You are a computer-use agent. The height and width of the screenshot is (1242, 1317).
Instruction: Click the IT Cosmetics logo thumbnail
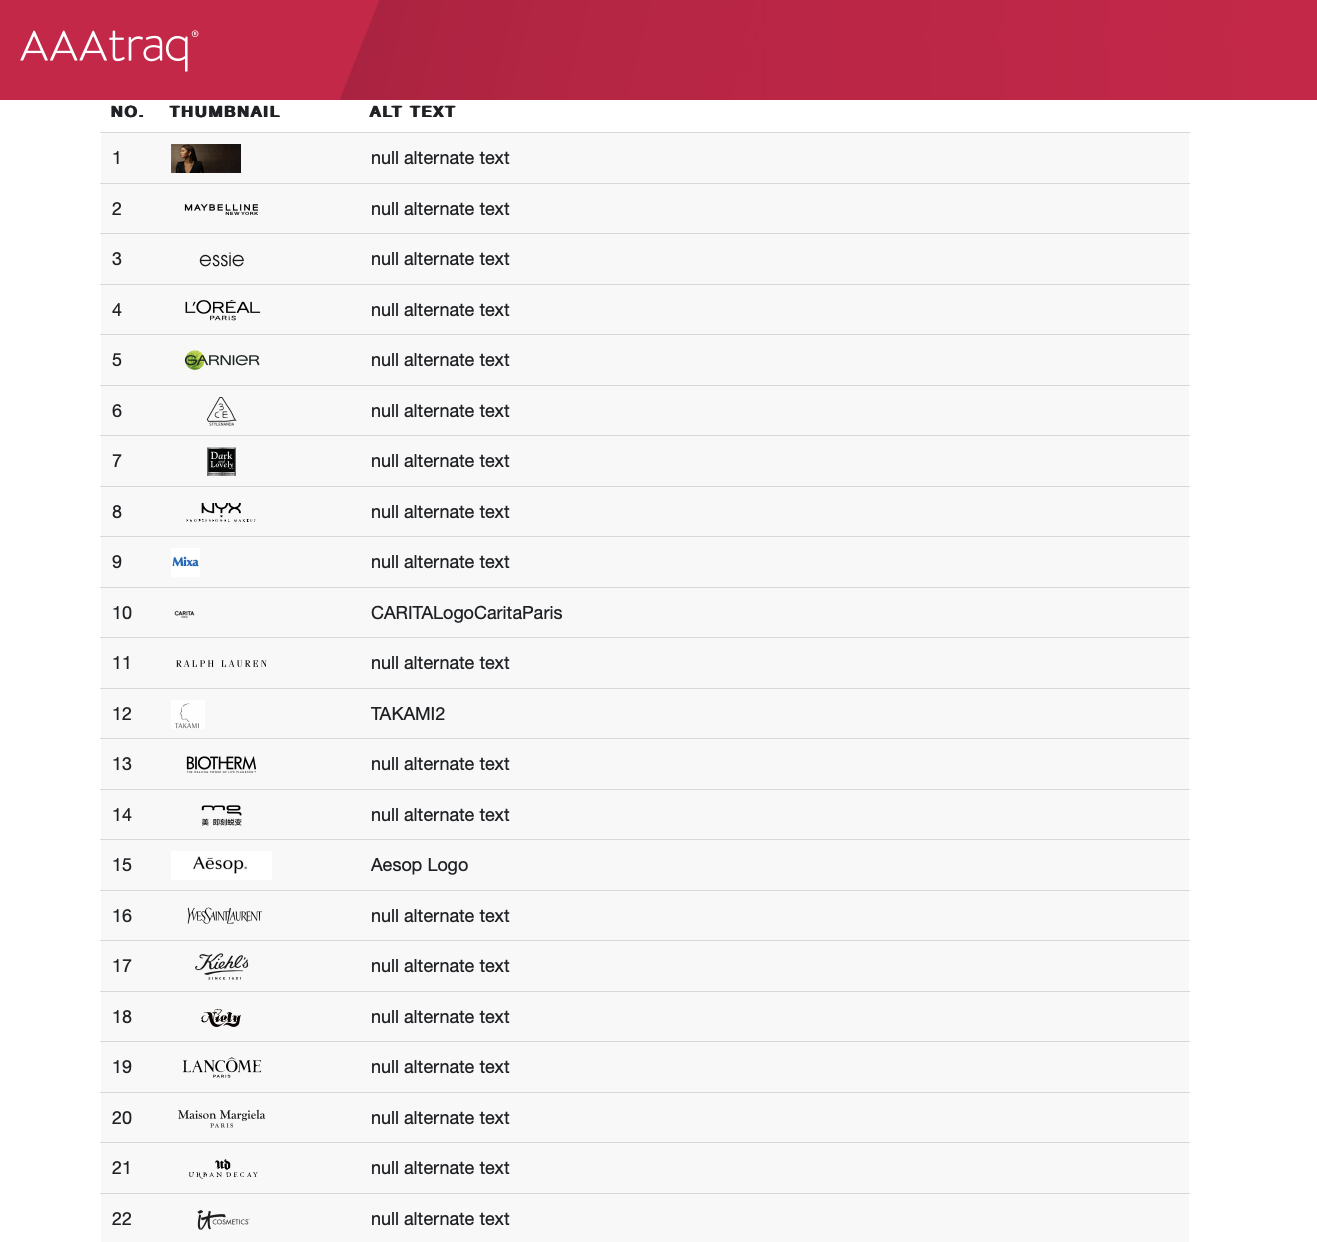(223, 1219)
